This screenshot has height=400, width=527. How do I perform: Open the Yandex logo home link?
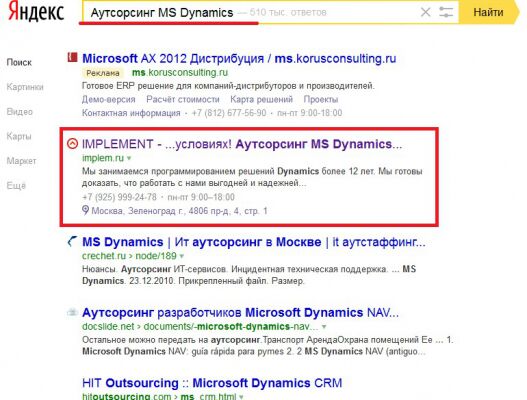pos(36,11)
